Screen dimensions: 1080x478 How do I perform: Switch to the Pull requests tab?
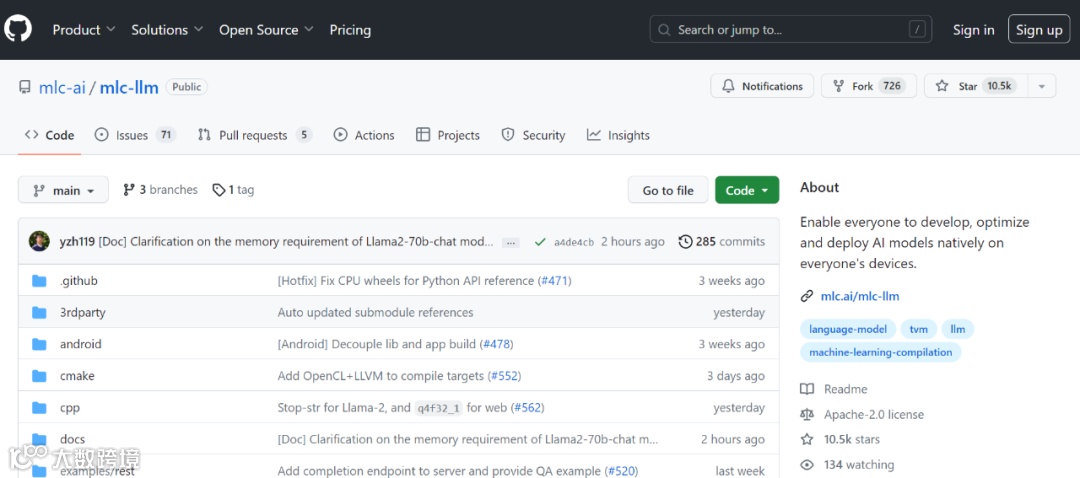pyautogui.click(x=255, y=135)
